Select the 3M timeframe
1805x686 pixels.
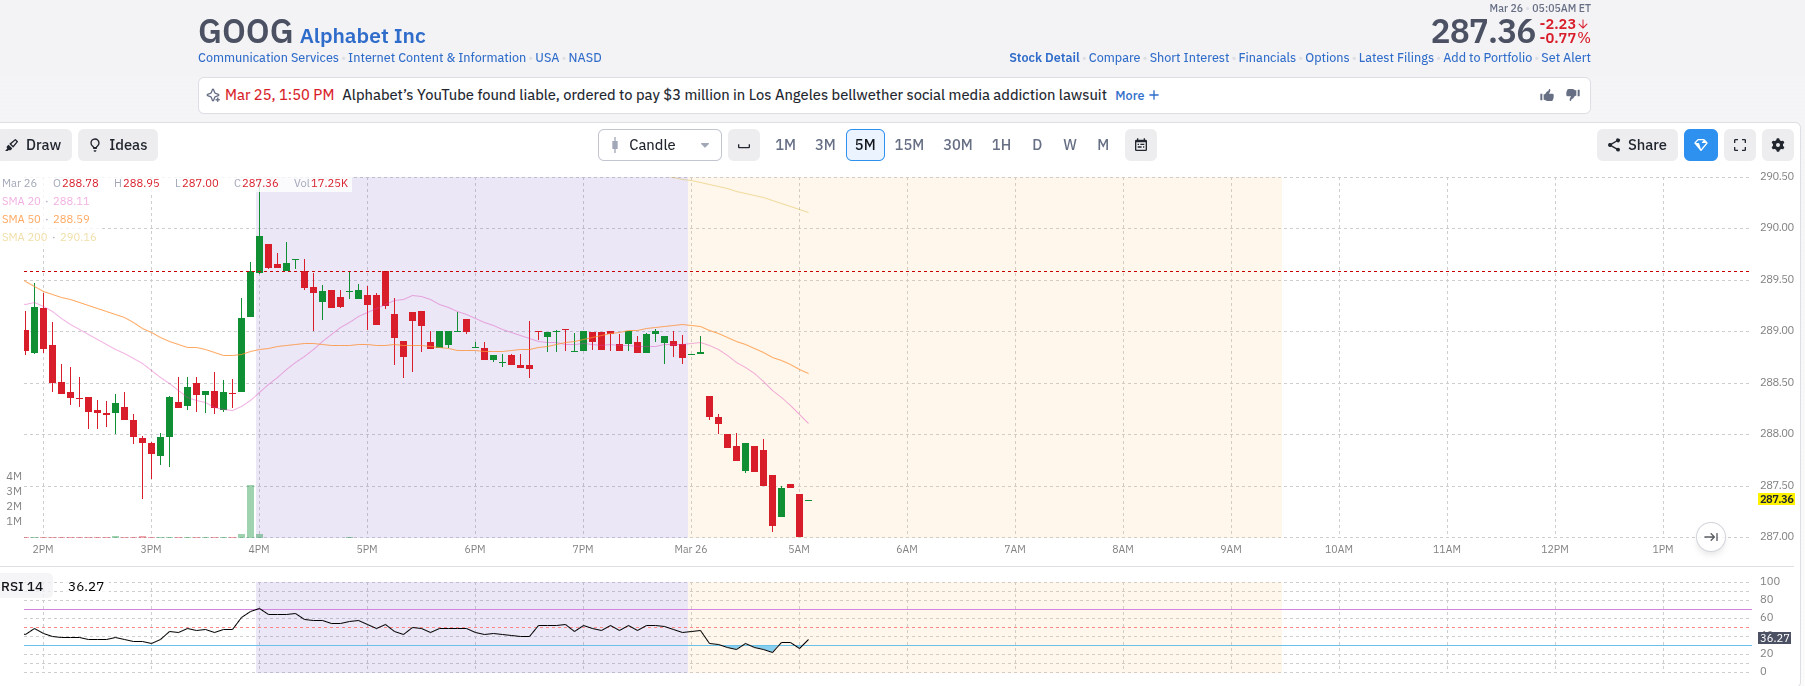pos(825,145)
